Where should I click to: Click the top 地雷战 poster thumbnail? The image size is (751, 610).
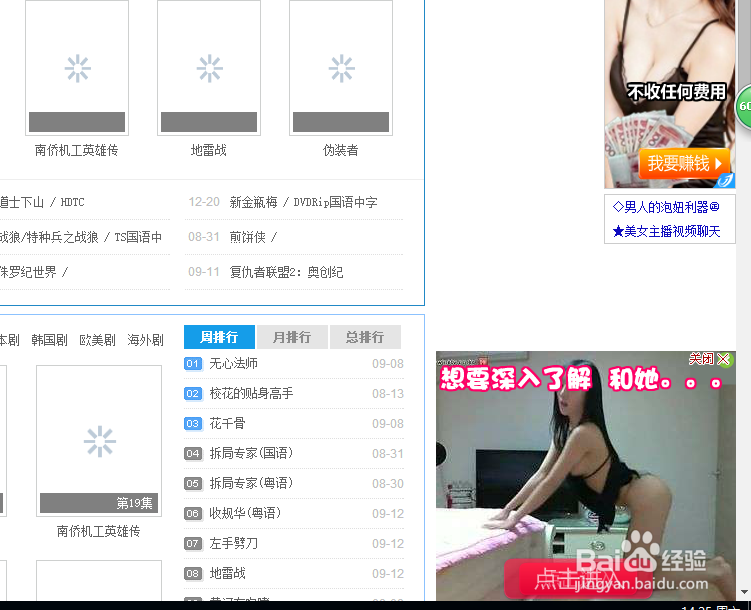click(209, 68)
